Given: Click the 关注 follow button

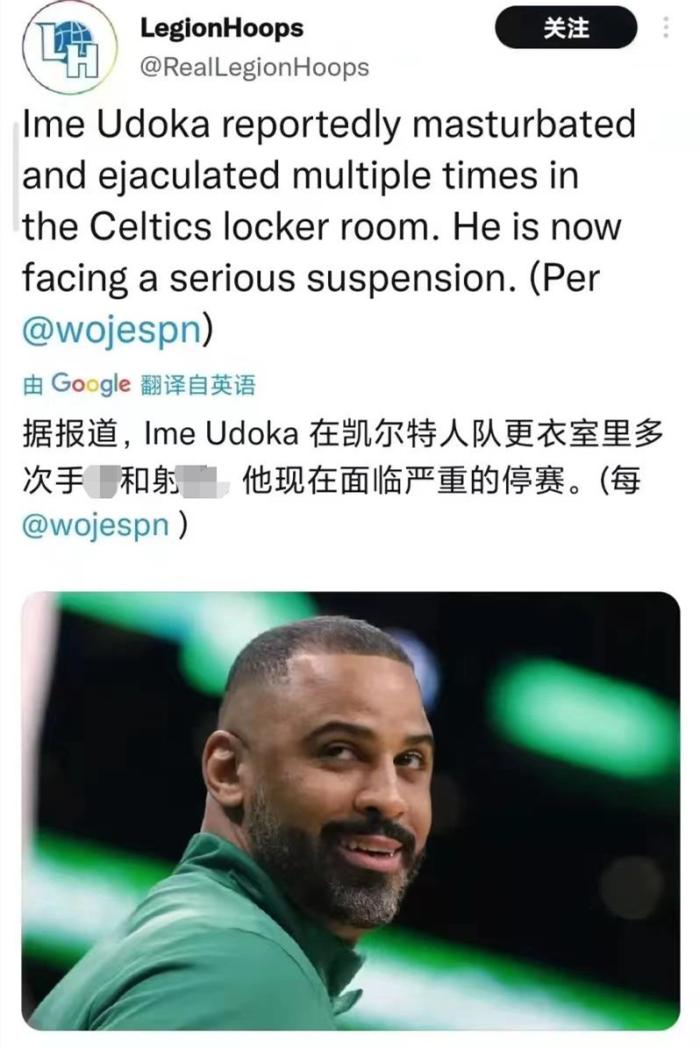Looking at the screenshot, I should click(566, 27).
